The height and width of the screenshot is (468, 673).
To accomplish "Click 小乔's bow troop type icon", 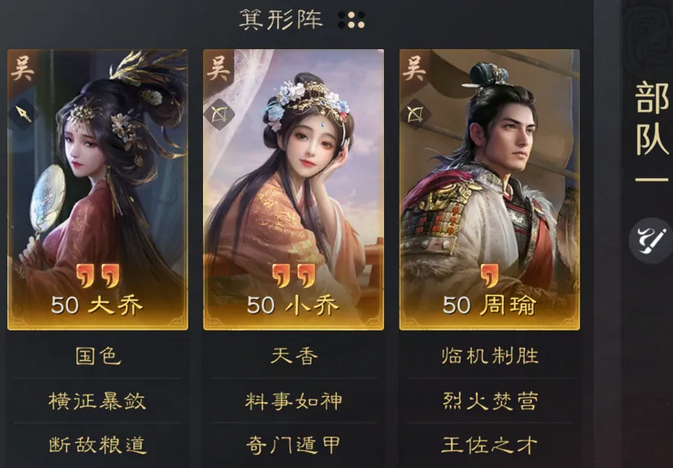I will 219,114.
